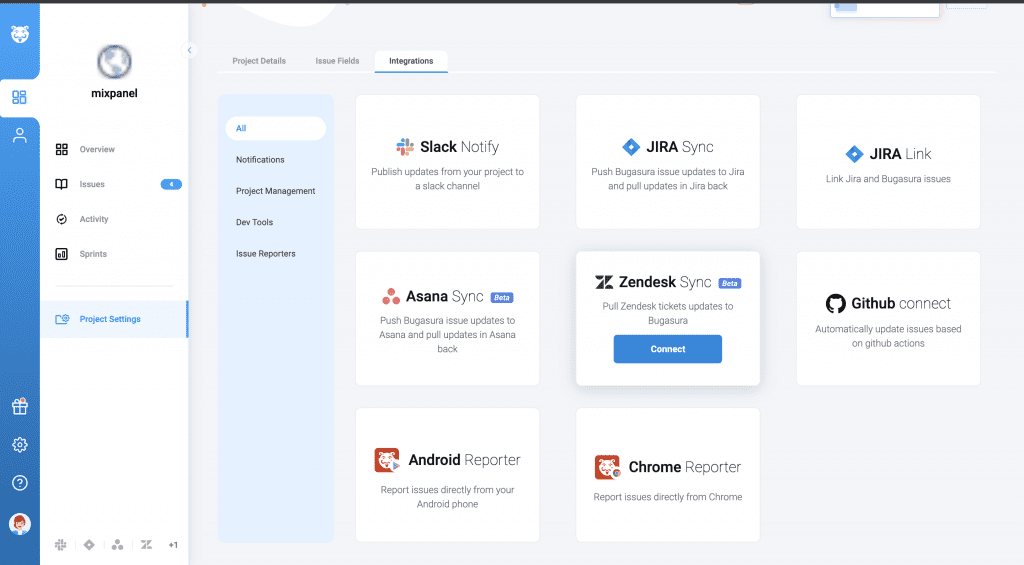Filter integrations by Notifications
This screenshot has width=1024, height=565.
(260, 160)
